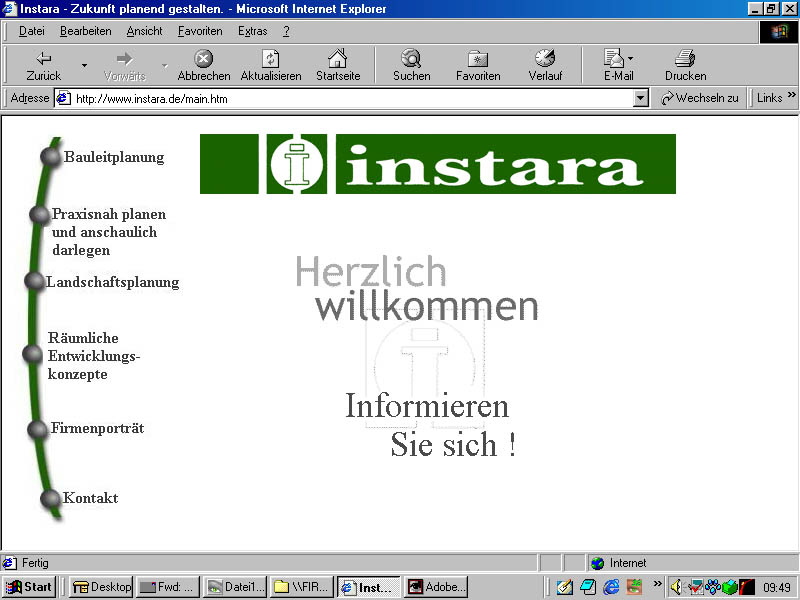800x600 pixels.
Task: Open the Bearbeiten menu
Action: click(x=85, y=31)
